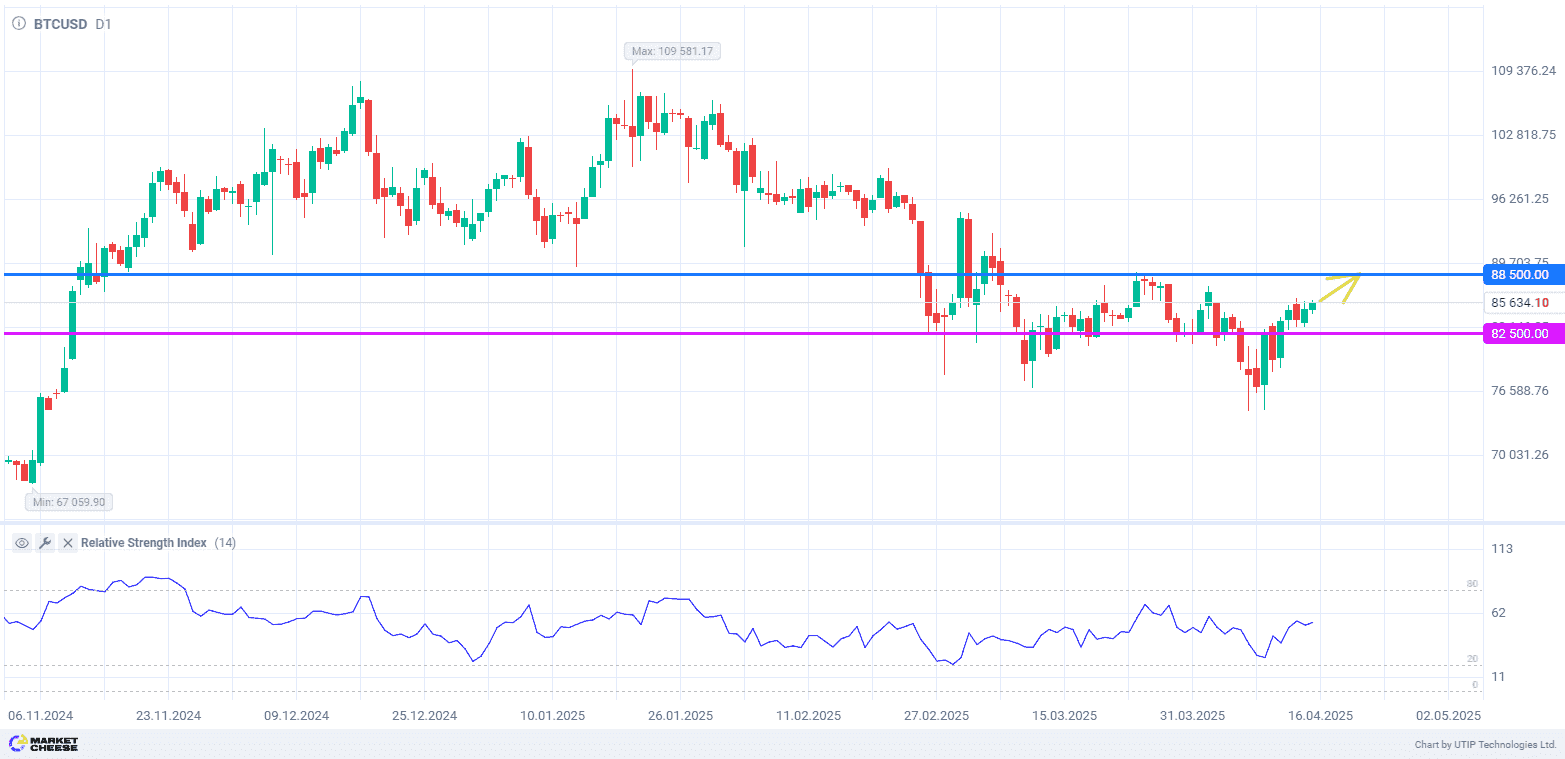This screenshot has width=1565, height=759.
Task: Select the blue 88 500.00 price tag
Action: (x=1519, y=274)
